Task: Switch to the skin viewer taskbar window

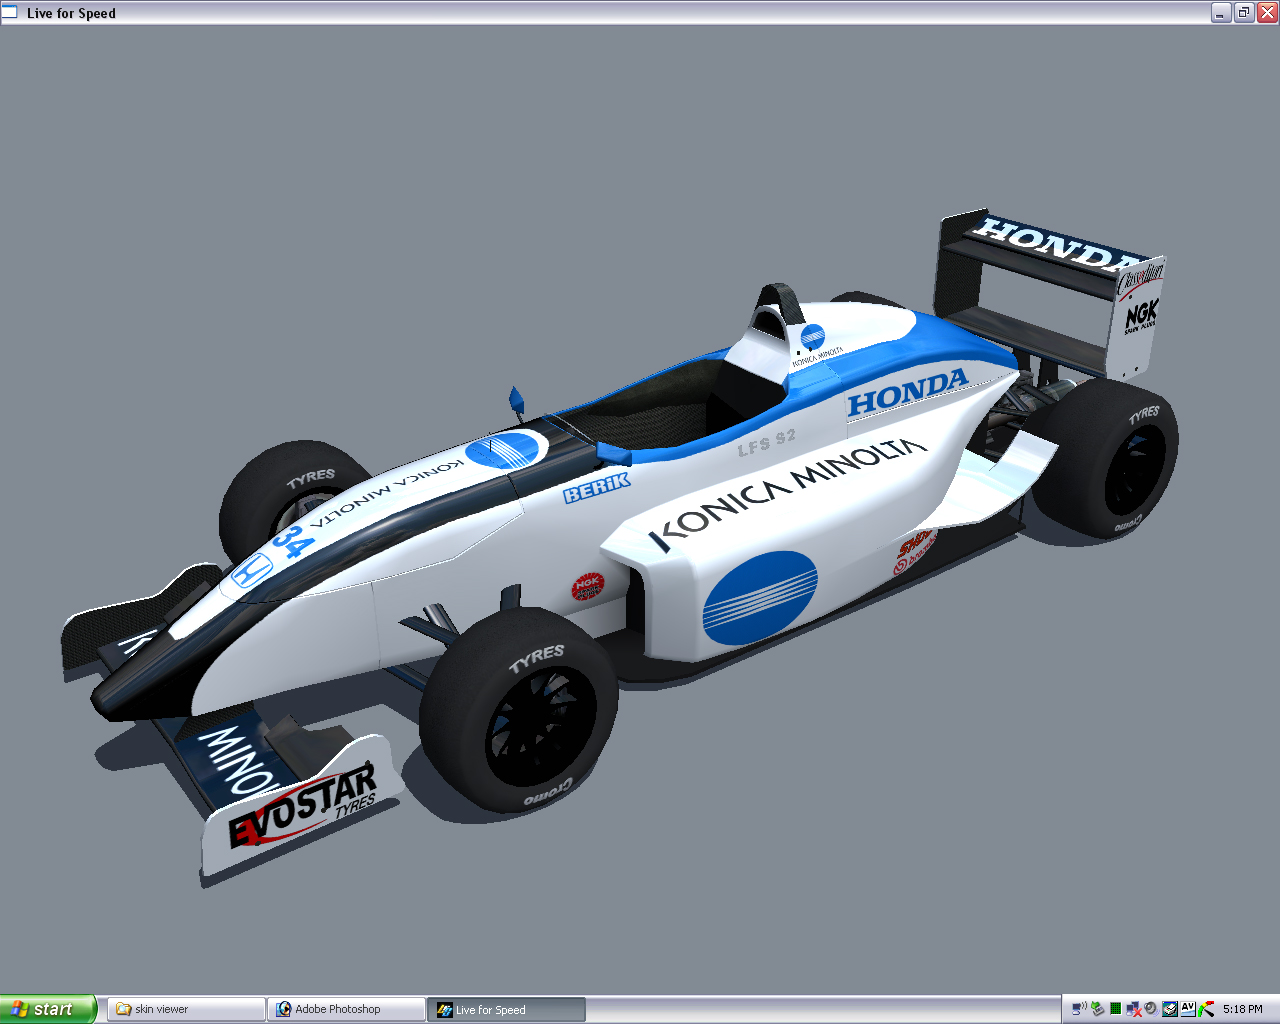Action: tap(186, 1009)
